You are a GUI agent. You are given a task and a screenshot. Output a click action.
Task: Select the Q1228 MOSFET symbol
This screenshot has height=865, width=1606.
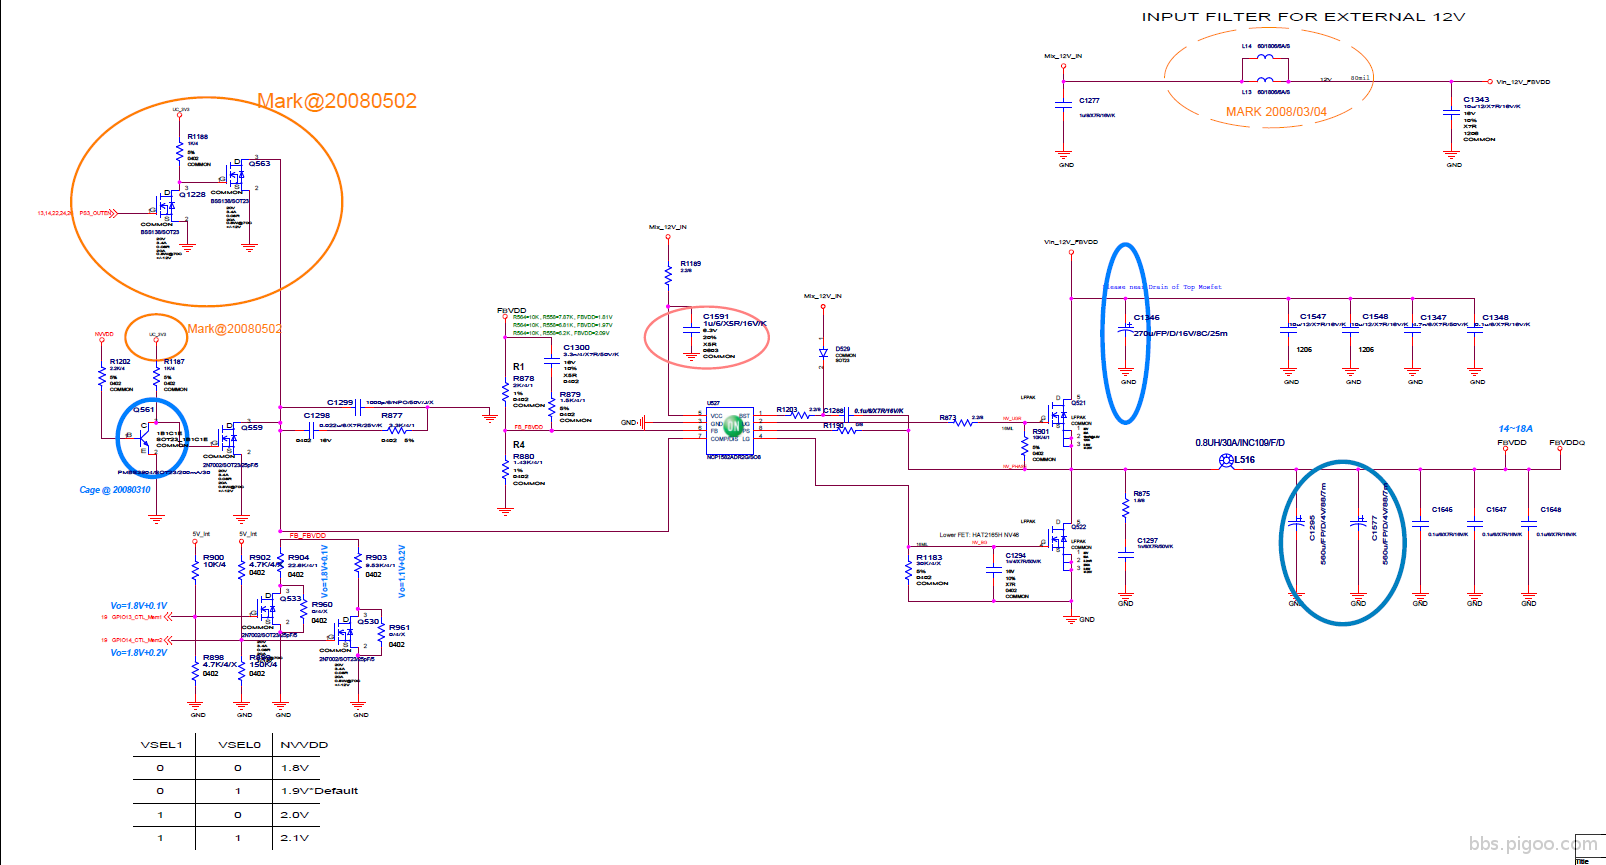(x=167, y=206)
